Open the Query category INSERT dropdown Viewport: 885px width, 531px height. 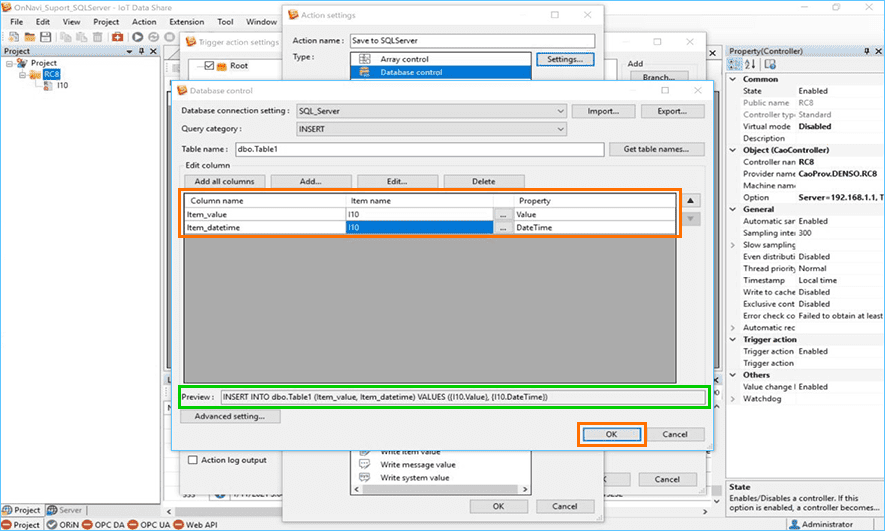point(560,129)
